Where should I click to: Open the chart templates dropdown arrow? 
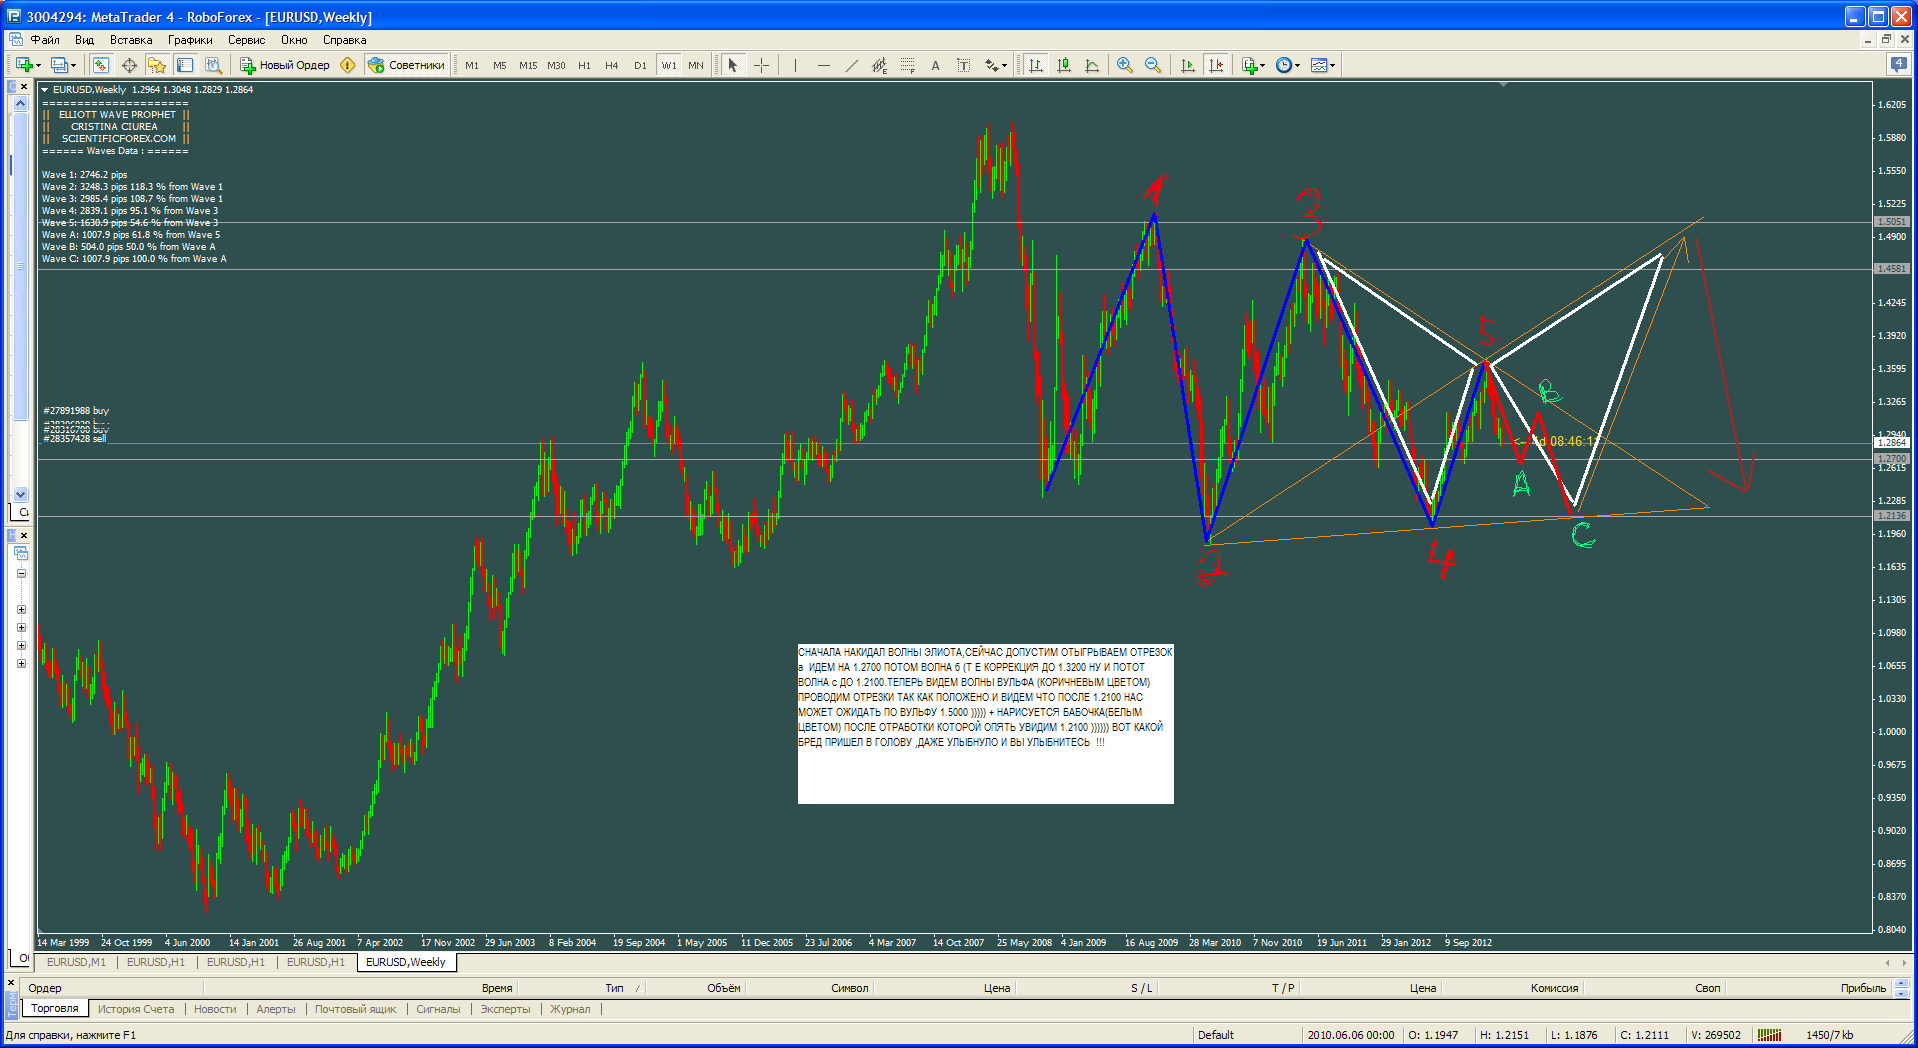(x=1333, y=66)
